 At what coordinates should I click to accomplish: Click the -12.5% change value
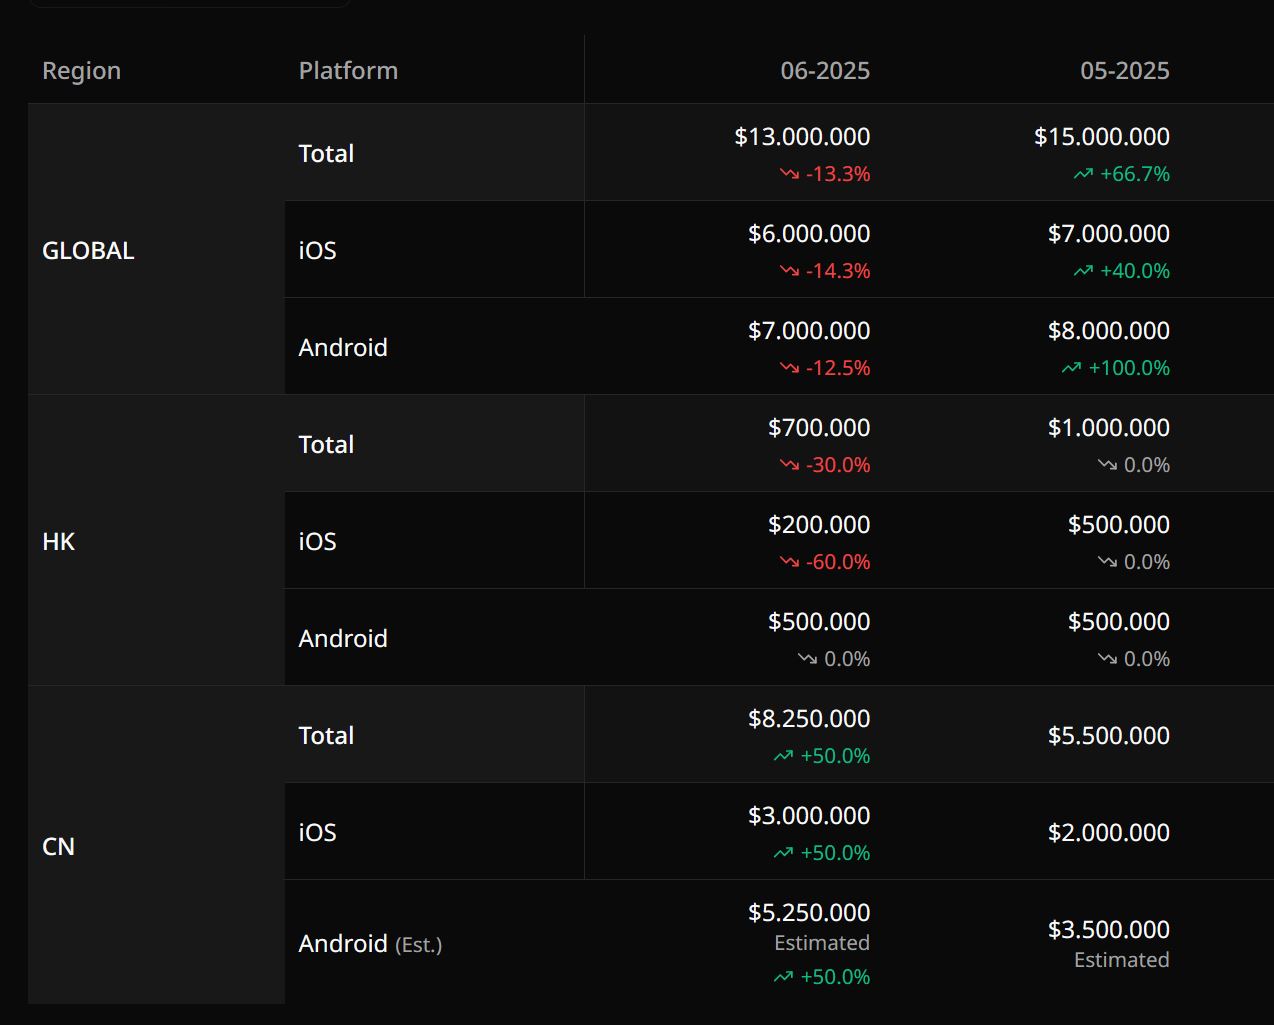pos(838,368)
